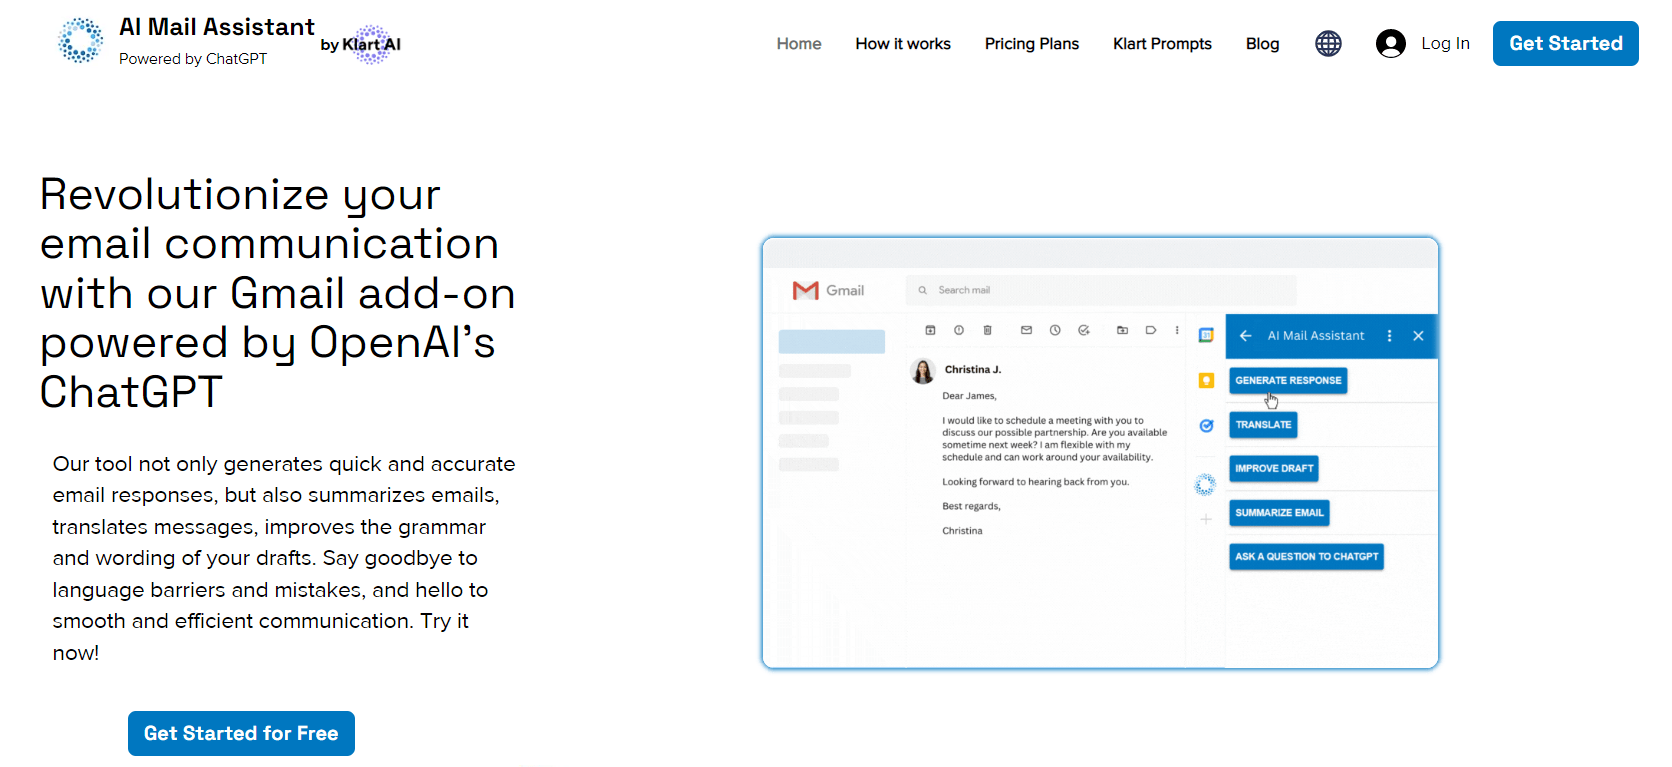This screenshot has height=767, width=1672.
Task: Open Klart Prompts page
Action: point(1162,44)
